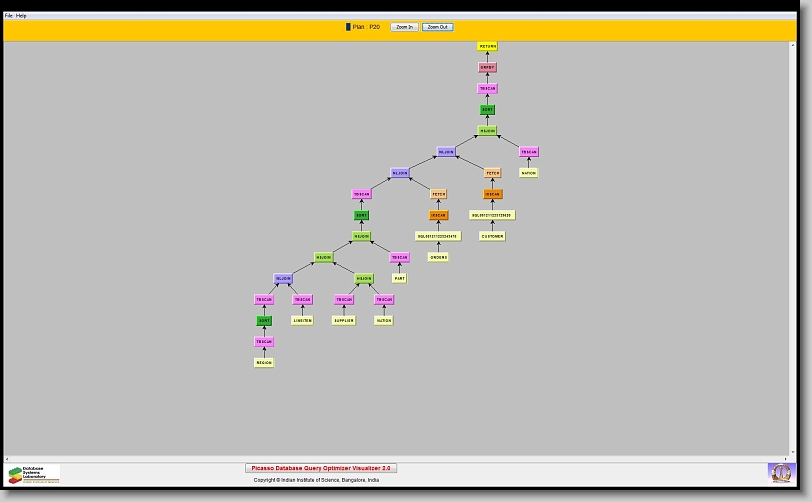Viewport: 812px width, 502px height.
Task: Select the PART table node
Action: pyautogui.click(x=399, y=279)
